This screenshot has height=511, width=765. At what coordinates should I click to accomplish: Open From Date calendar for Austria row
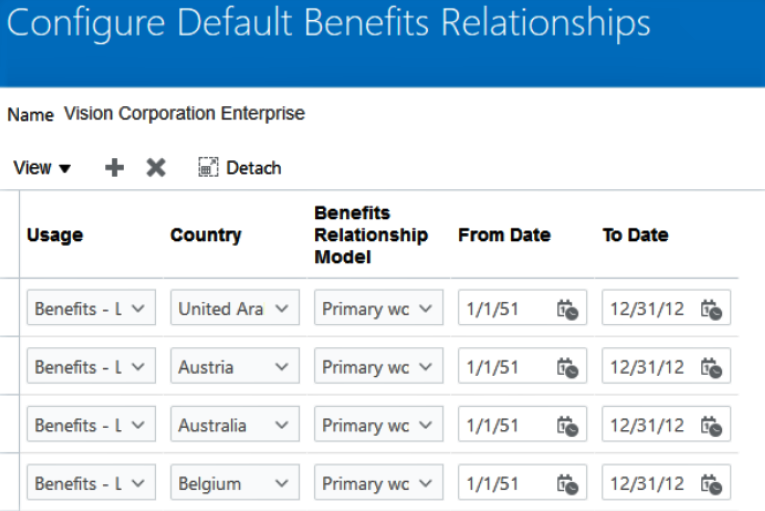pyautogui.click(x=567, y=368)
